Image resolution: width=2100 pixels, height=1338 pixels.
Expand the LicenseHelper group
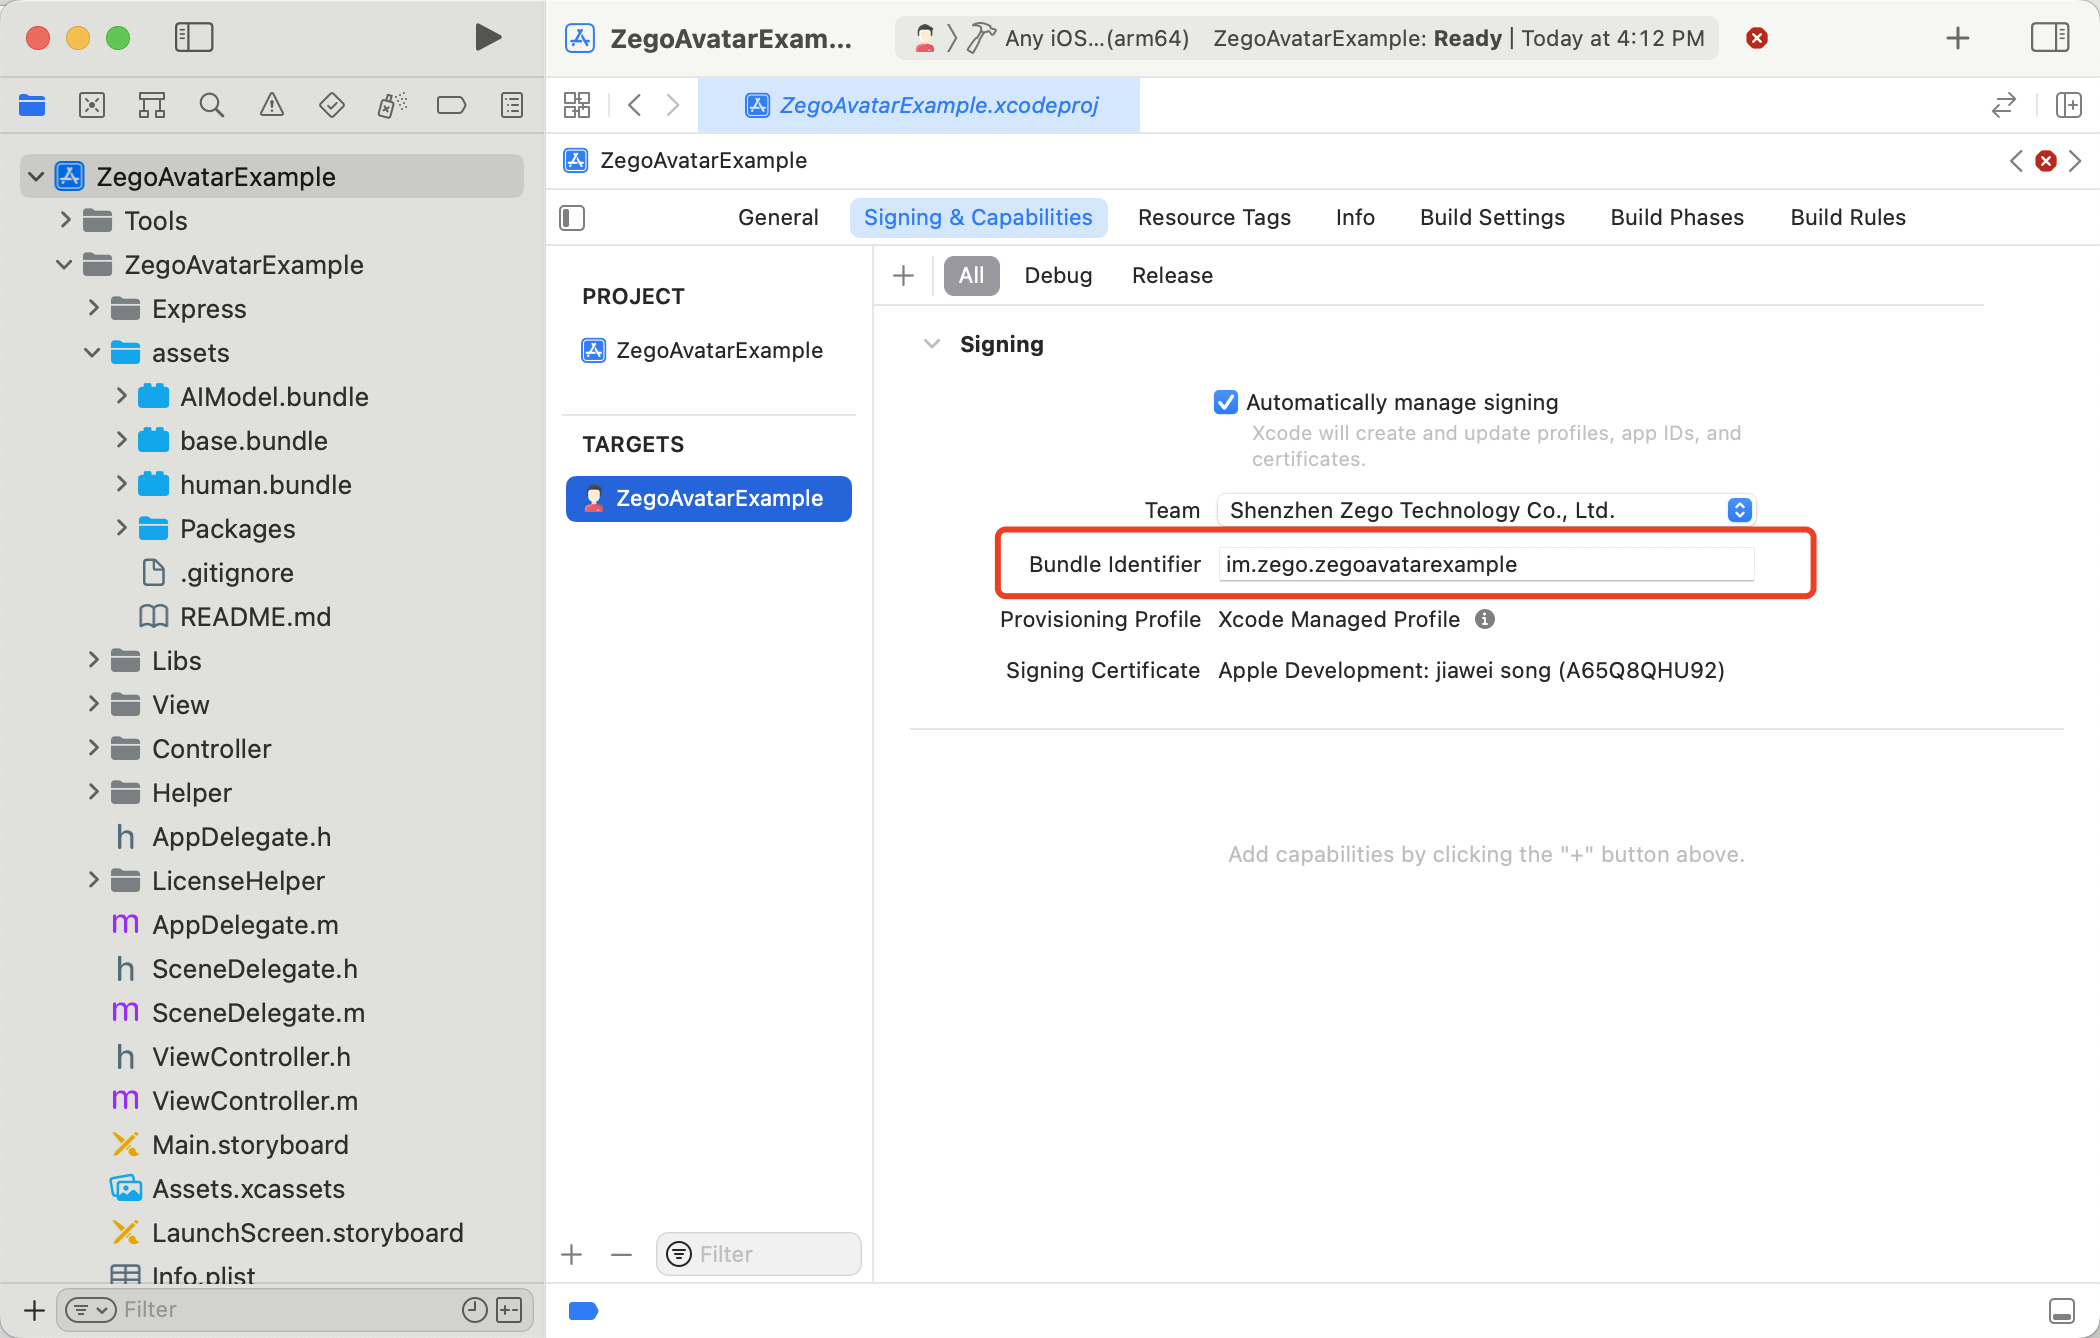click(x=93, y=880)
